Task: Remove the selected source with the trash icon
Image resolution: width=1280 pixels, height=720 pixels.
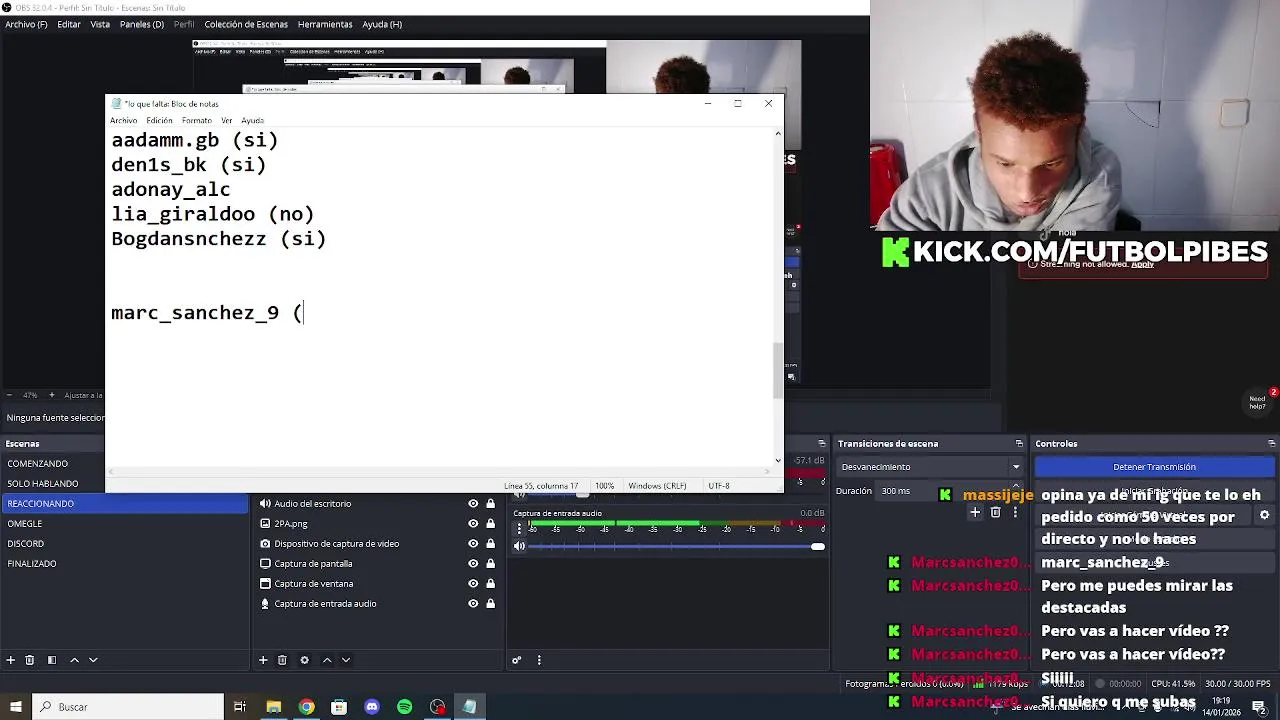Action: click(282, 660)
